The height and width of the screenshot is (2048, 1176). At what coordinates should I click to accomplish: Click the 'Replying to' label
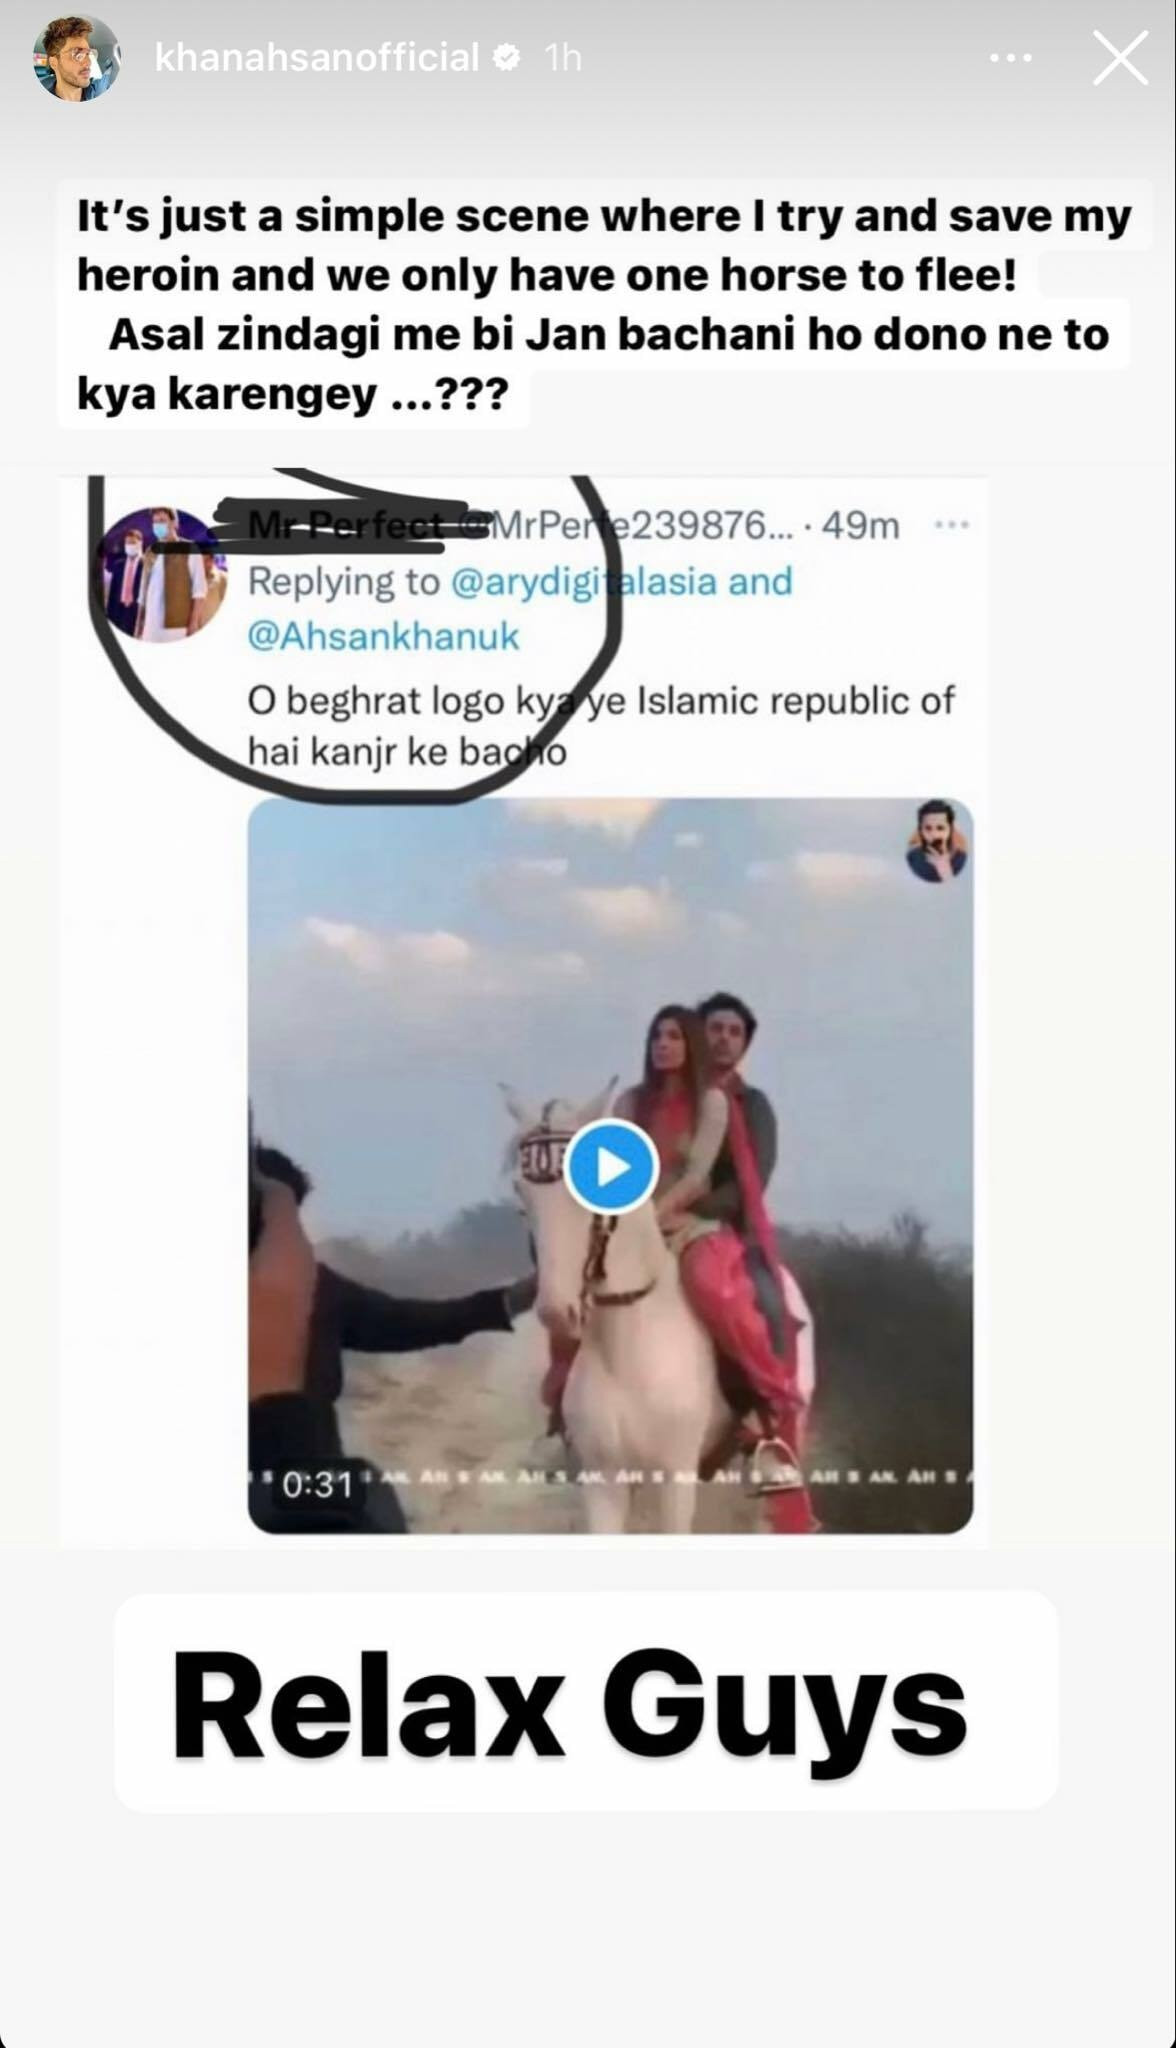(343, 581)
